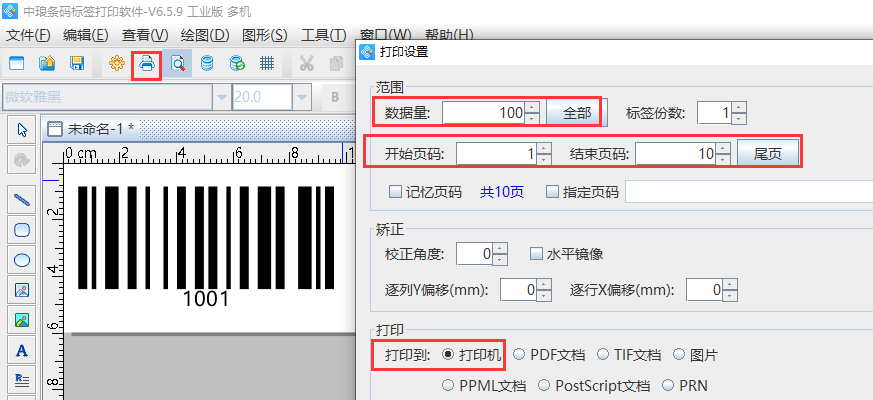The width and height of the screenshot is (873, 400).
Task: Click the copy icon next to scissors
Action: (x=336, y=64)
